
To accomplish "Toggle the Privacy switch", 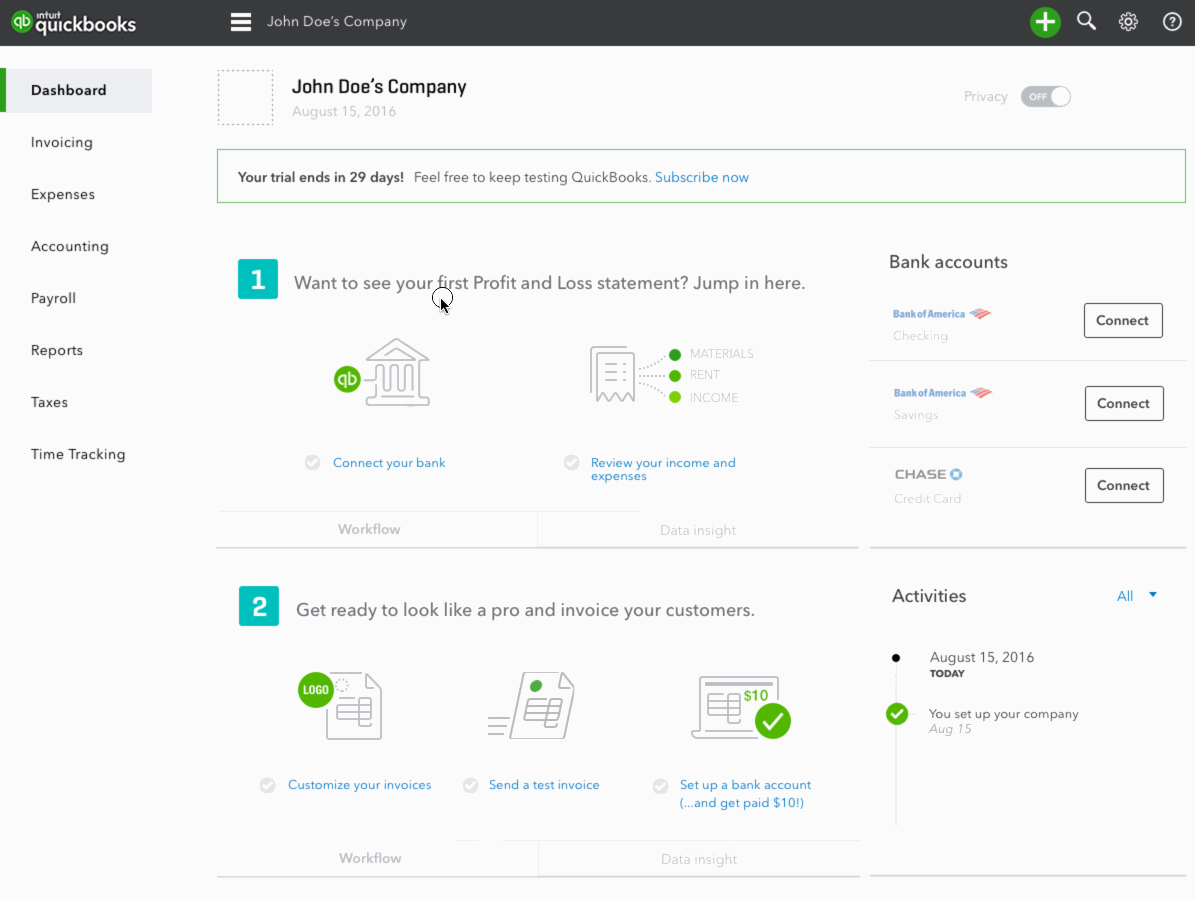I will [1046, 97].
